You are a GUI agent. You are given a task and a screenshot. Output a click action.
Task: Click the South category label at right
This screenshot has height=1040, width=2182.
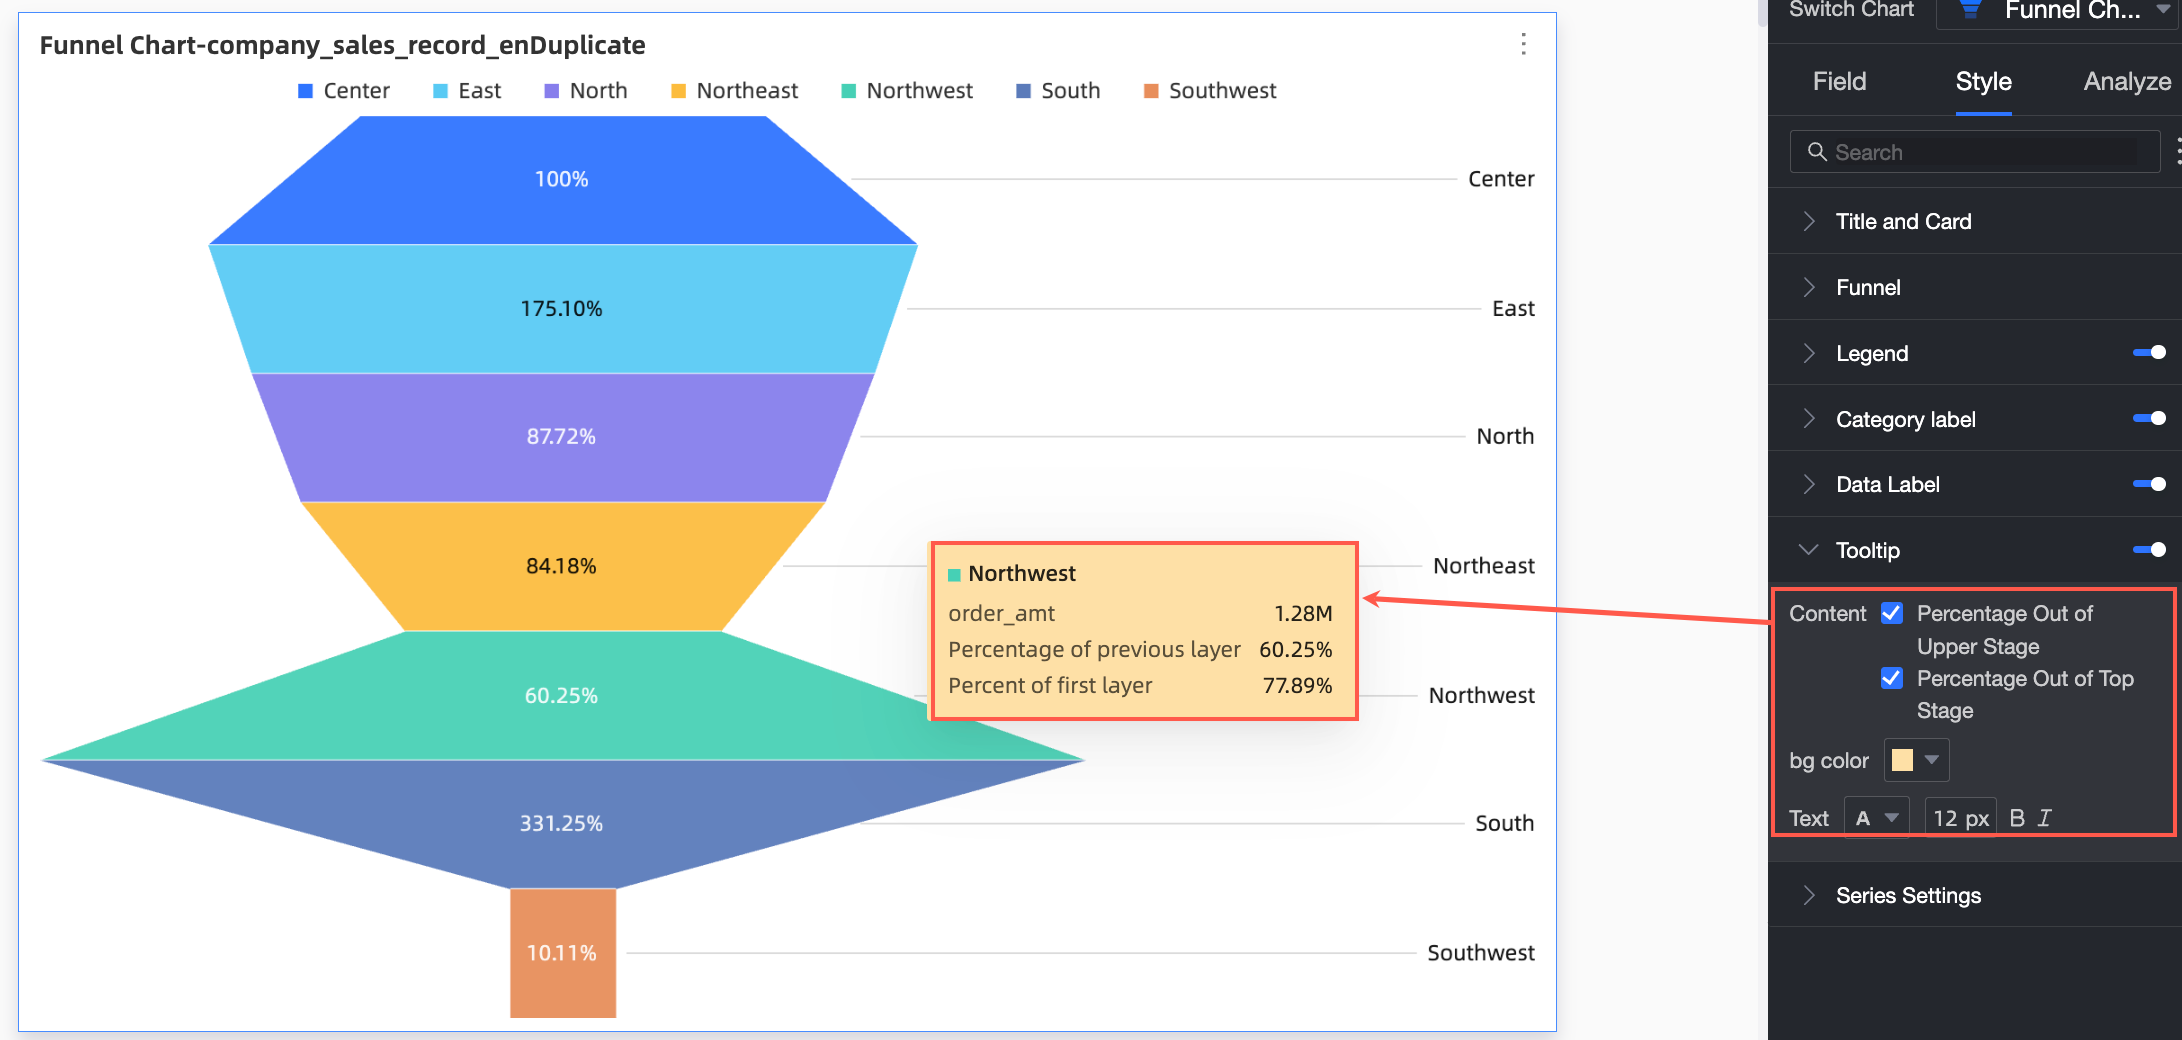pyautogui.click(x=1504, y=823)
